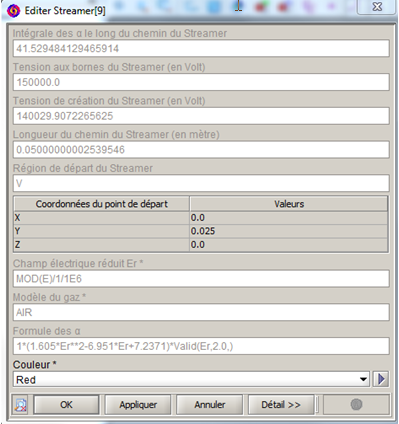Image resolution: width=399 pixels, height=424 pixels.
Task: Open the Red colour combo box
Action: tap(191, 379)
